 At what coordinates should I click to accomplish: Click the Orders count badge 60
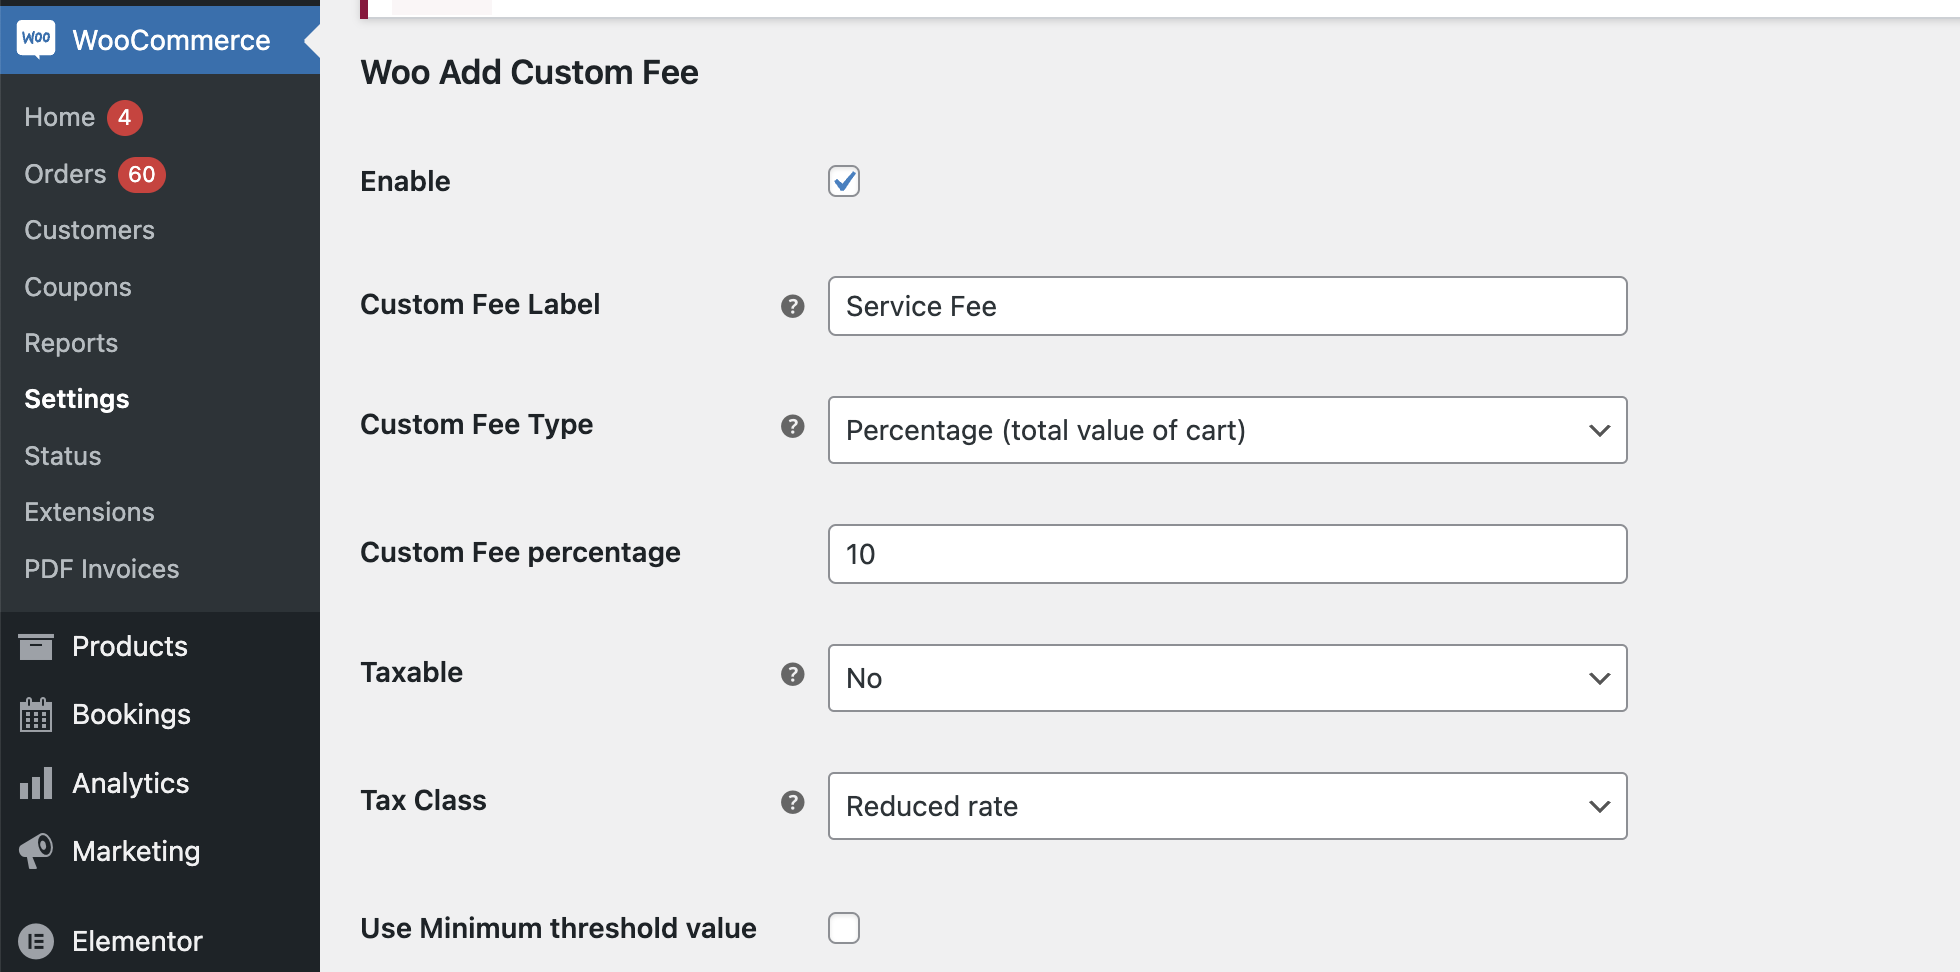(x=142, y=175)
